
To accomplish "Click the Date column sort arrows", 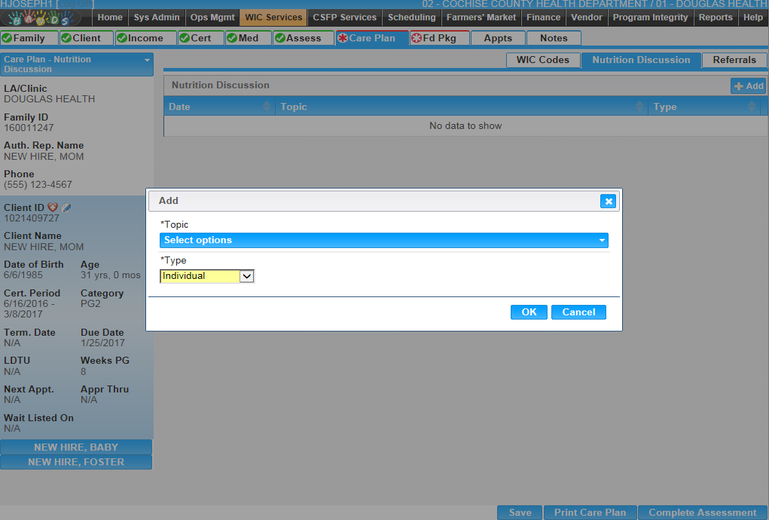I will 267,107.
